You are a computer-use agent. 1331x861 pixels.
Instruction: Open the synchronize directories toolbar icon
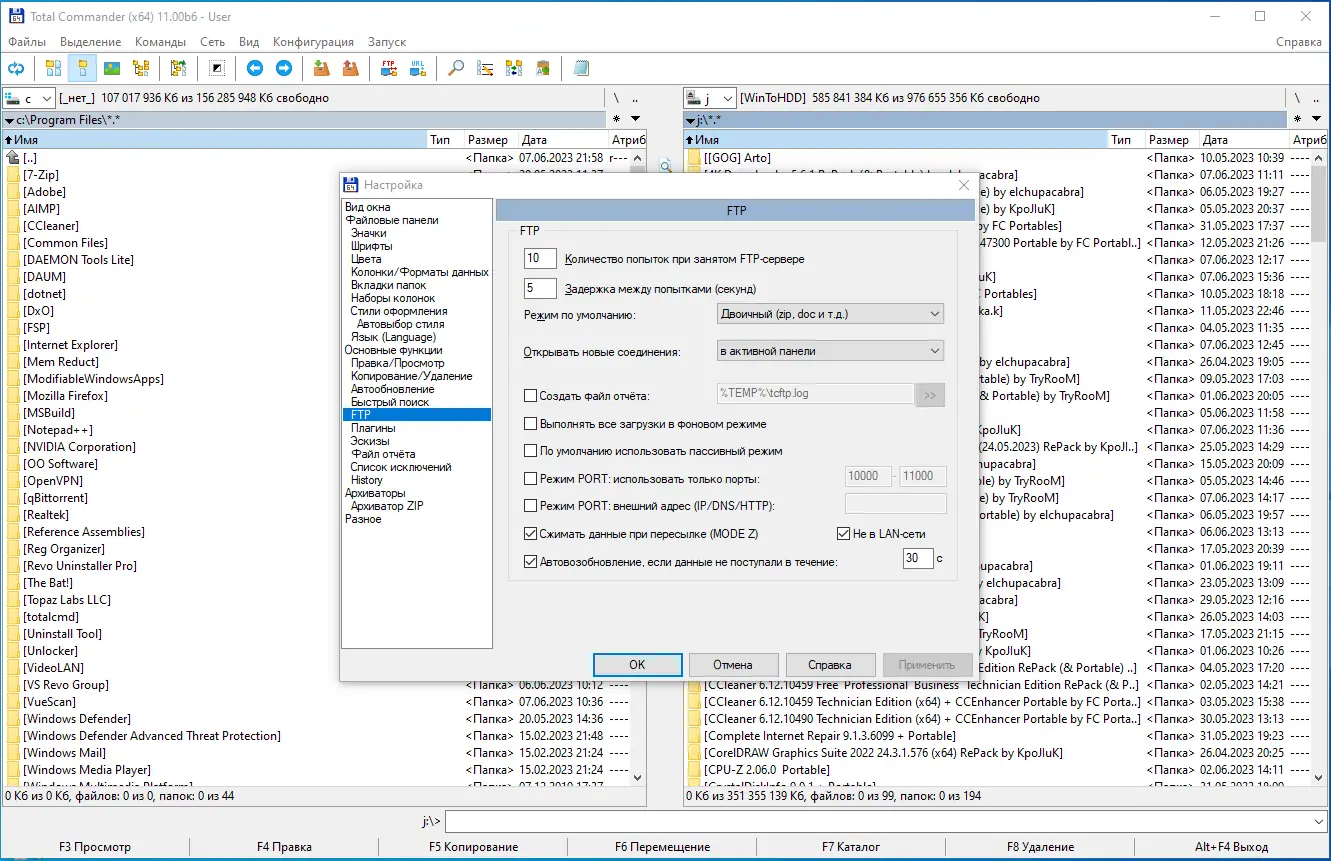point(514,68)
